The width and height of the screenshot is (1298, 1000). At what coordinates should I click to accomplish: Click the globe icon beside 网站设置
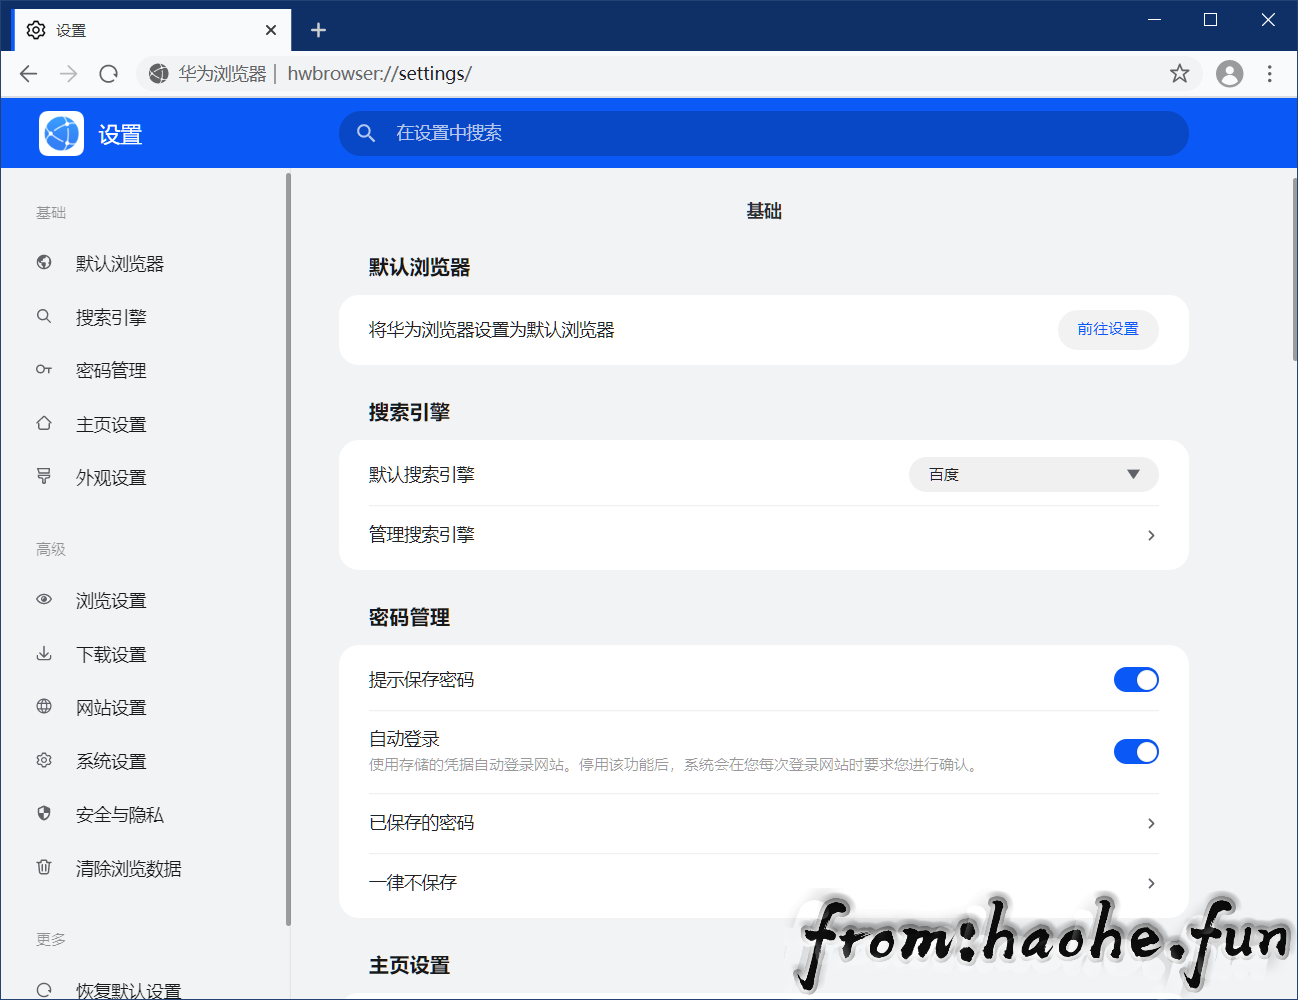pyautogui.click(x=44, y=706)
